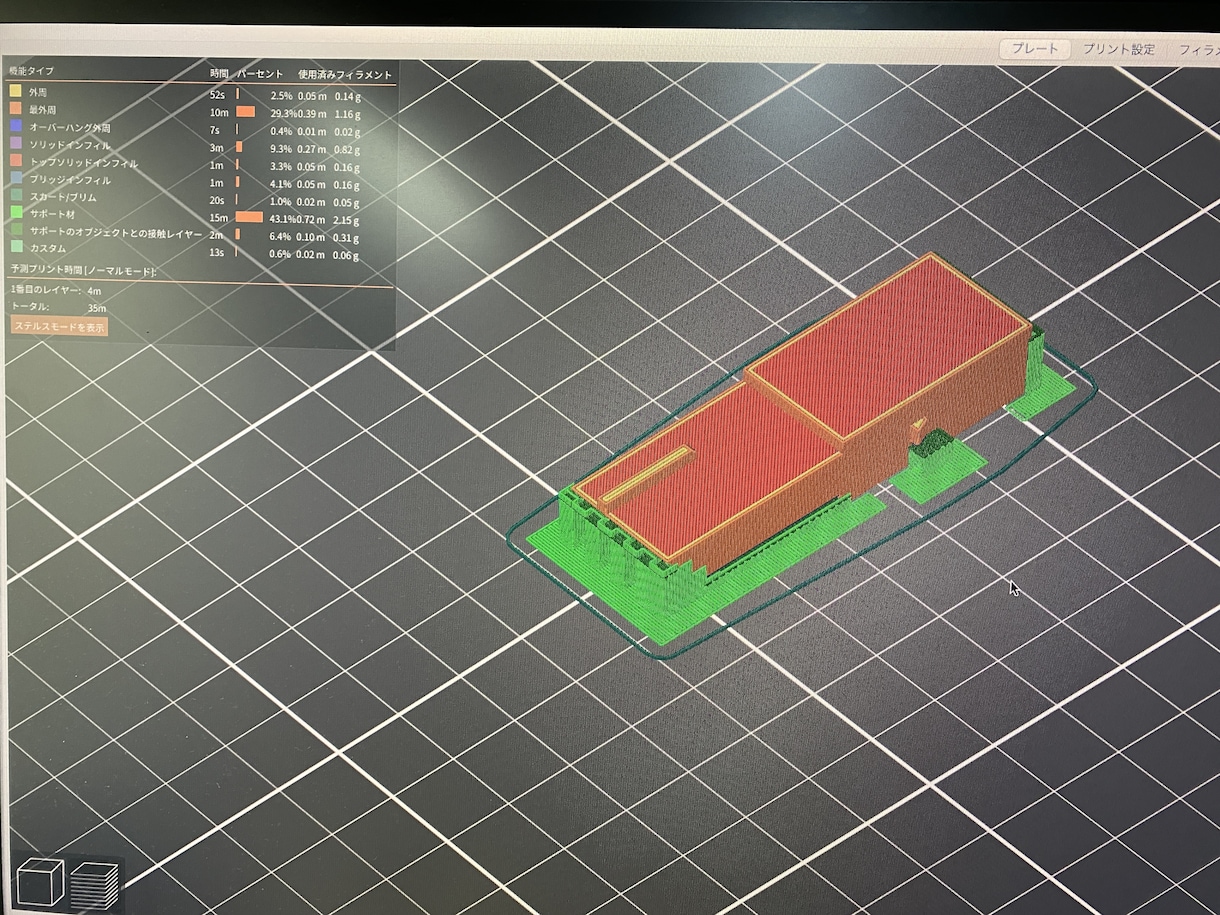The image size is (1220, 915).
Task: Click the カスタム color swatch
Action: 15,248
